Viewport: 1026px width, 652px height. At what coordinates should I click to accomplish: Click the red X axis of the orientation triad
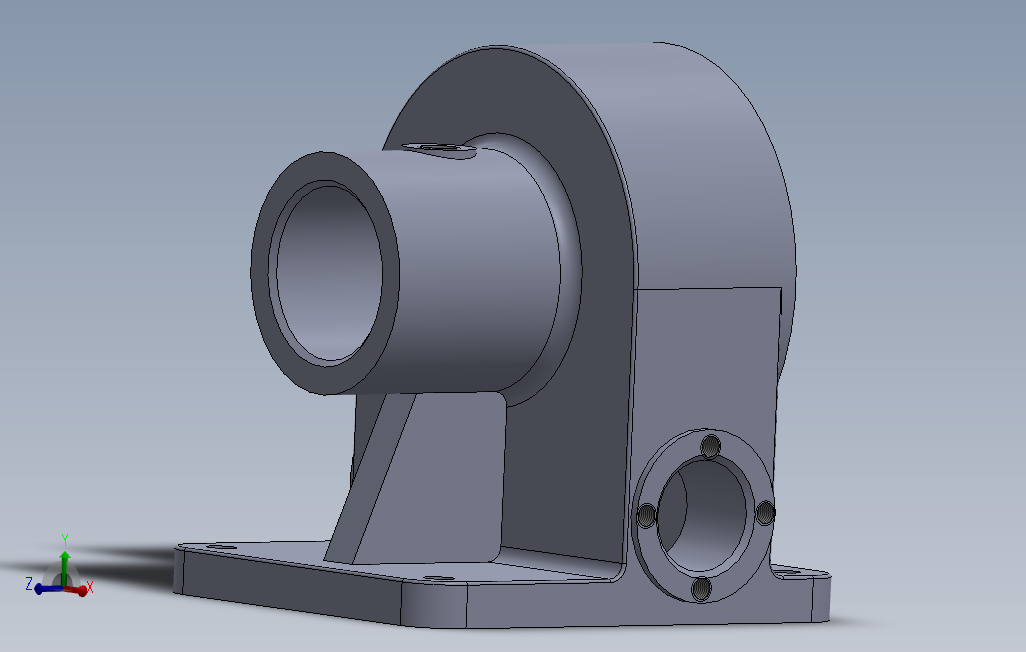pos(77,590)
